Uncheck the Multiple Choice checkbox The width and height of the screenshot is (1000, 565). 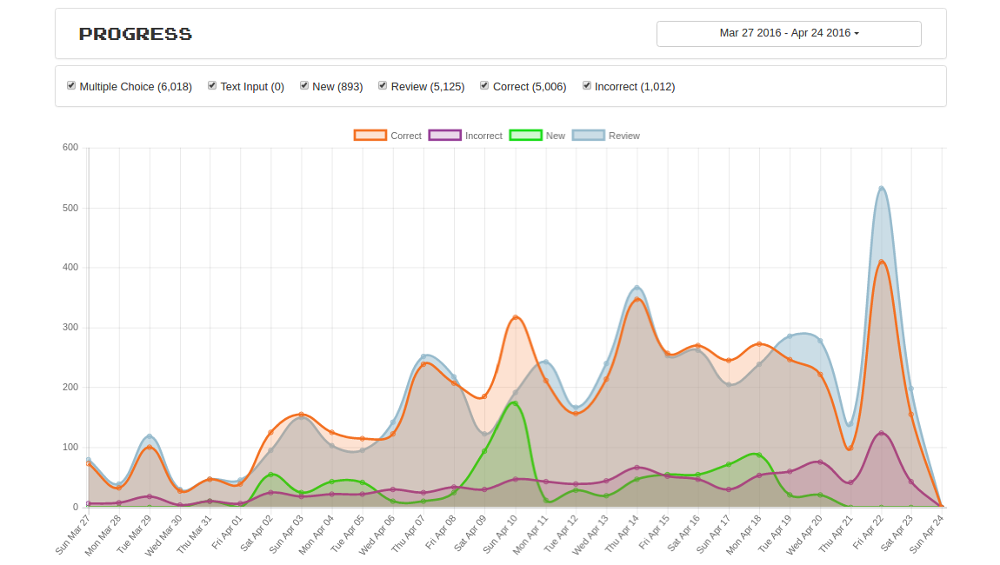71,86
